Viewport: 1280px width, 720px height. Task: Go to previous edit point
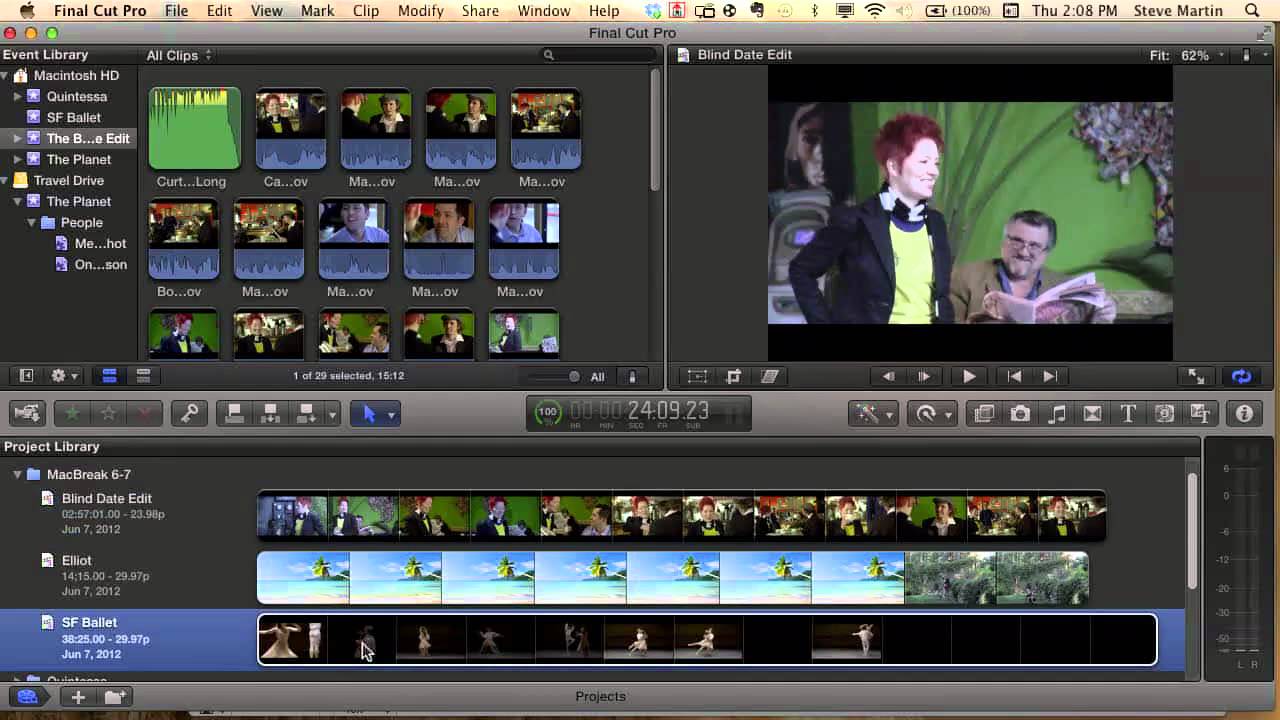(x=1014, y=376)
